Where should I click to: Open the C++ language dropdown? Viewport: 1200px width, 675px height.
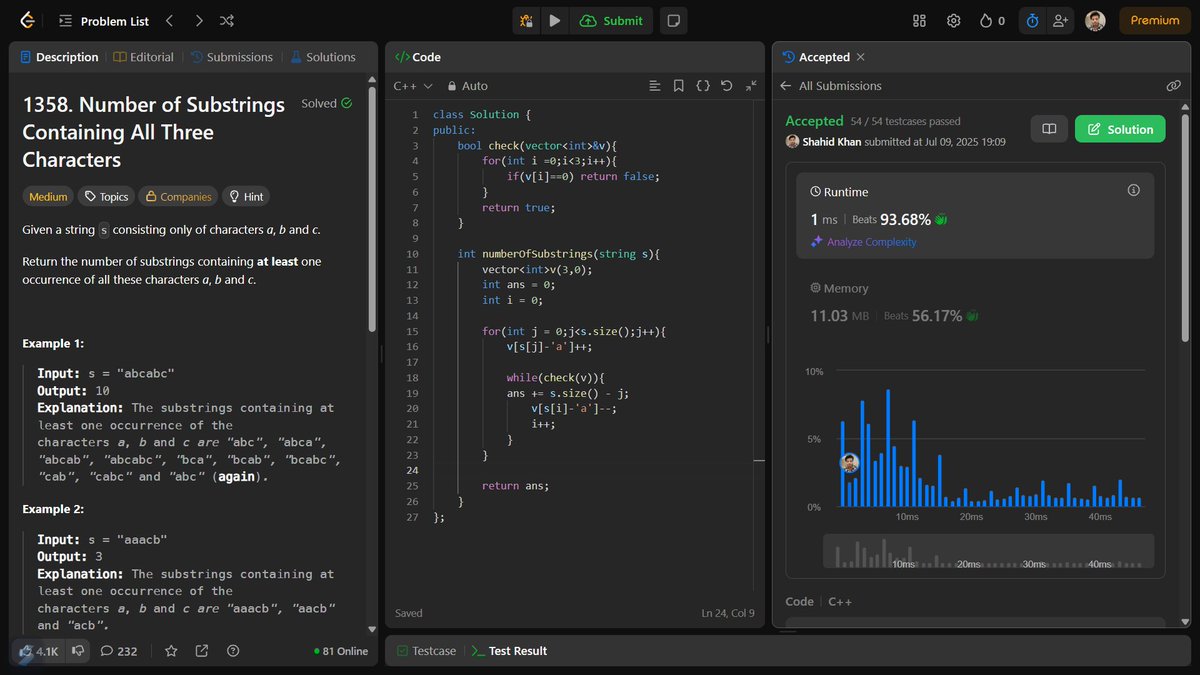pos(413,86)
